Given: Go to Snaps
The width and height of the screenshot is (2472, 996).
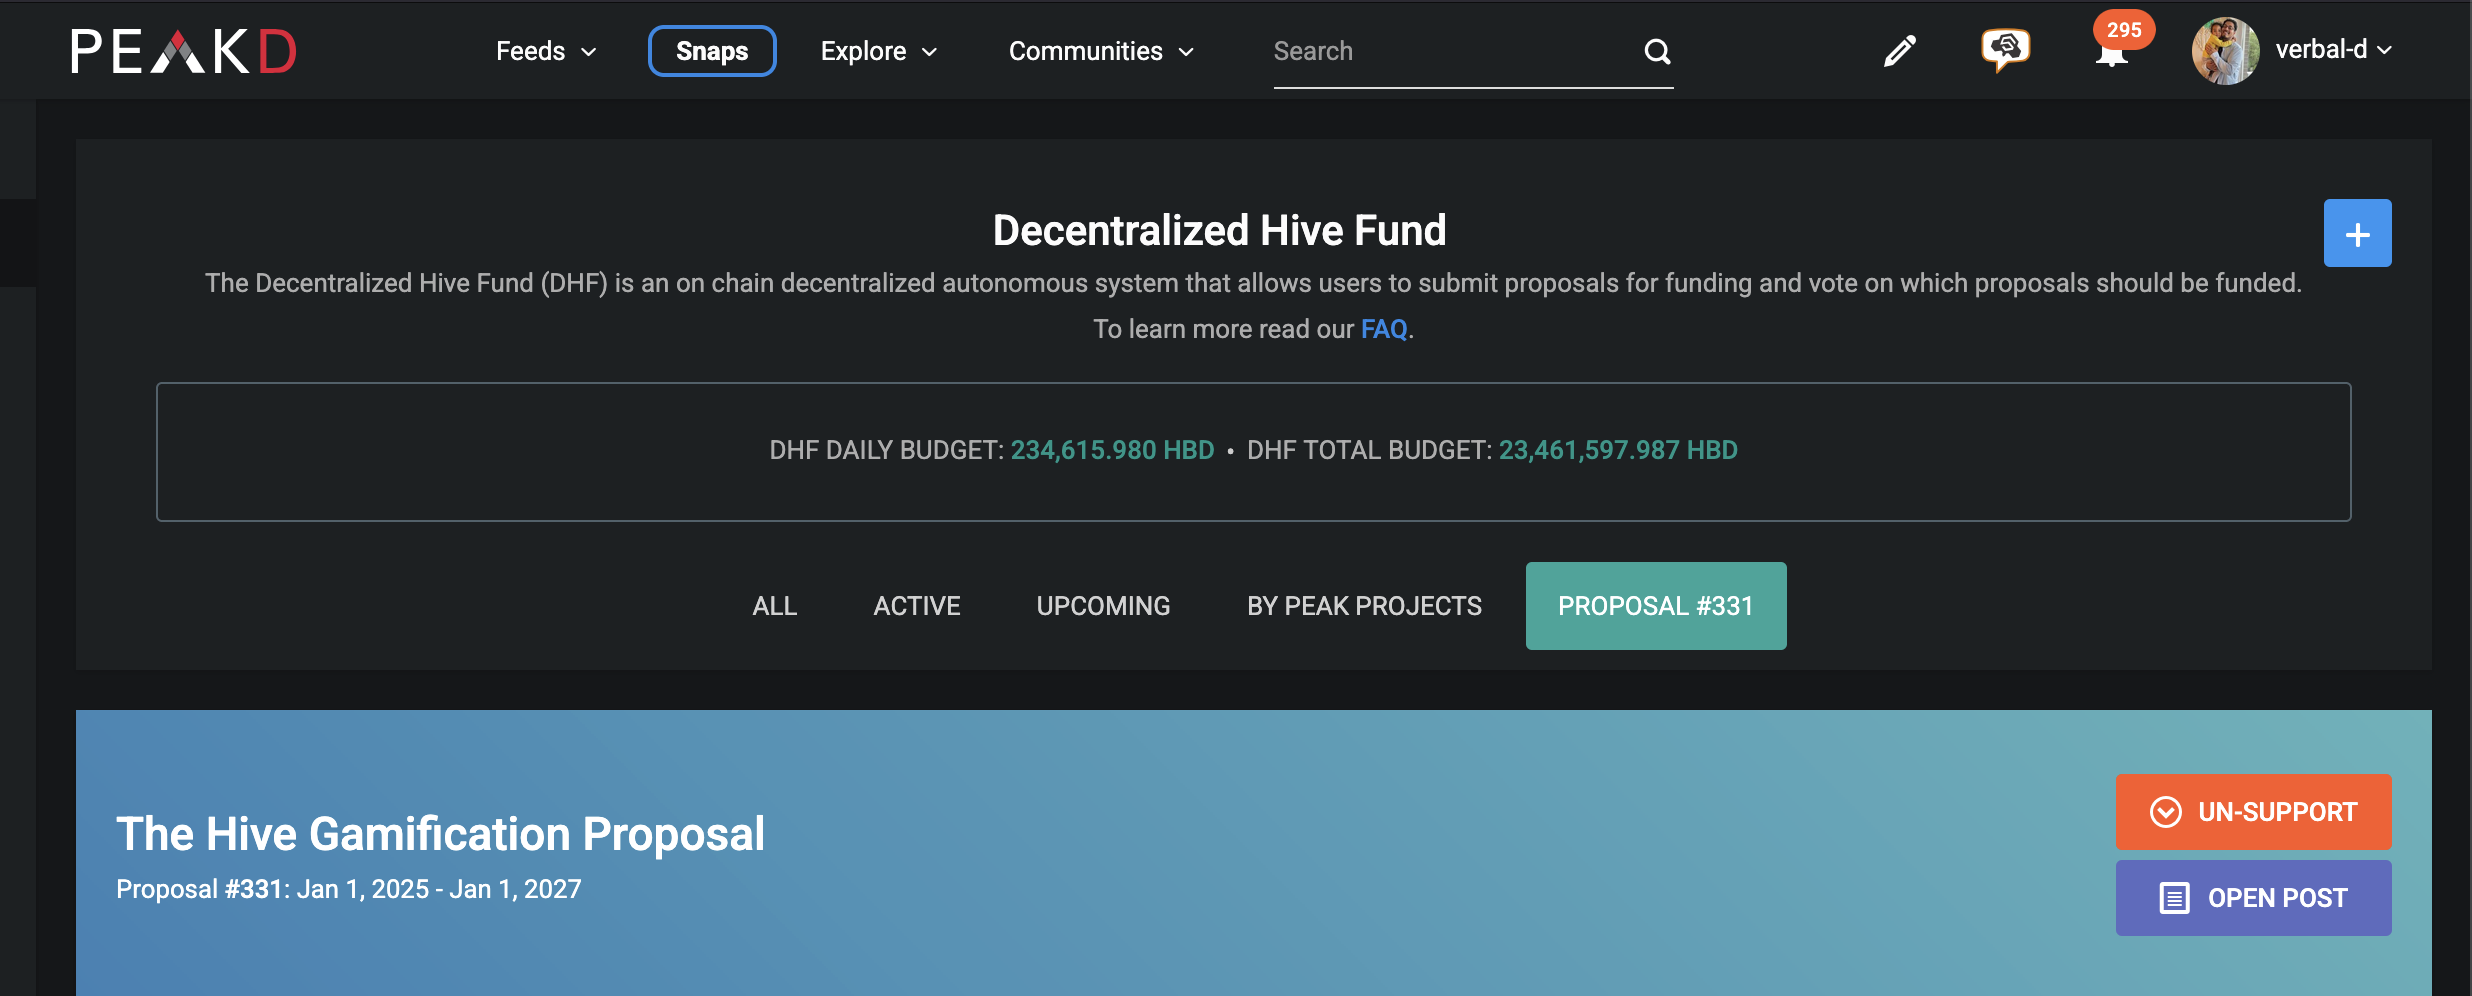Looking at the screenshot, I should click(712, 51).
